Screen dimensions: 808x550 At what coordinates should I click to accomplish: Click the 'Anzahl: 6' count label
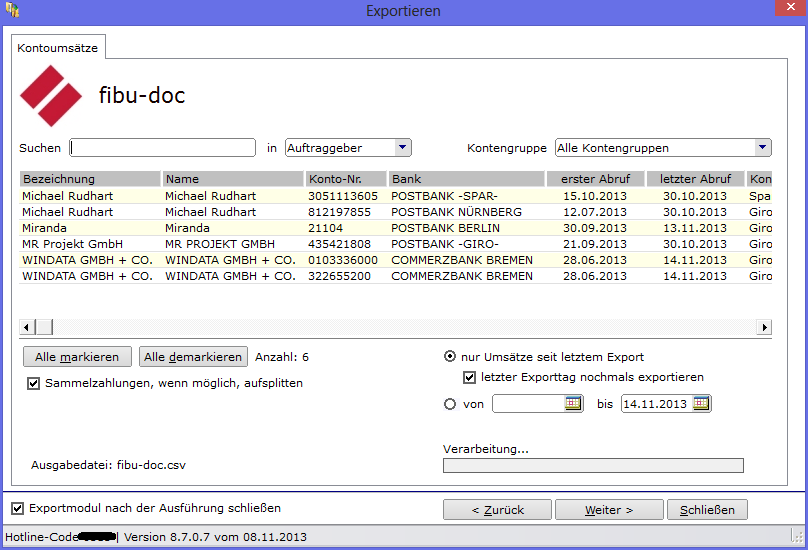click(282, 357)
